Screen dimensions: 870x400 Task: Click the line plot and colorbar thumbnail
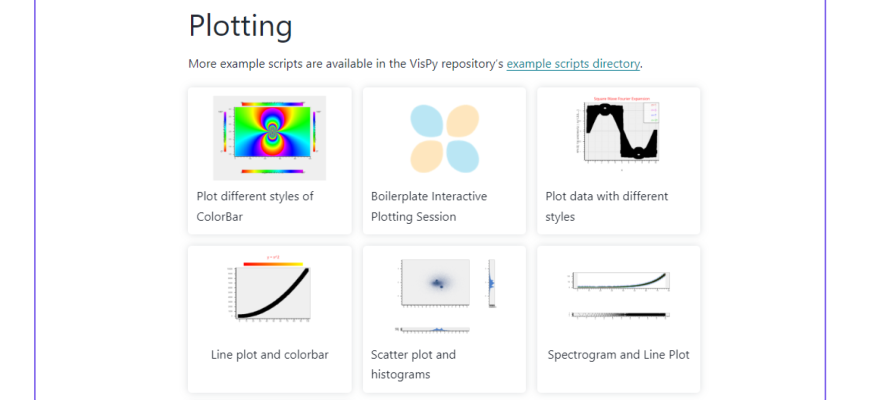270,293
